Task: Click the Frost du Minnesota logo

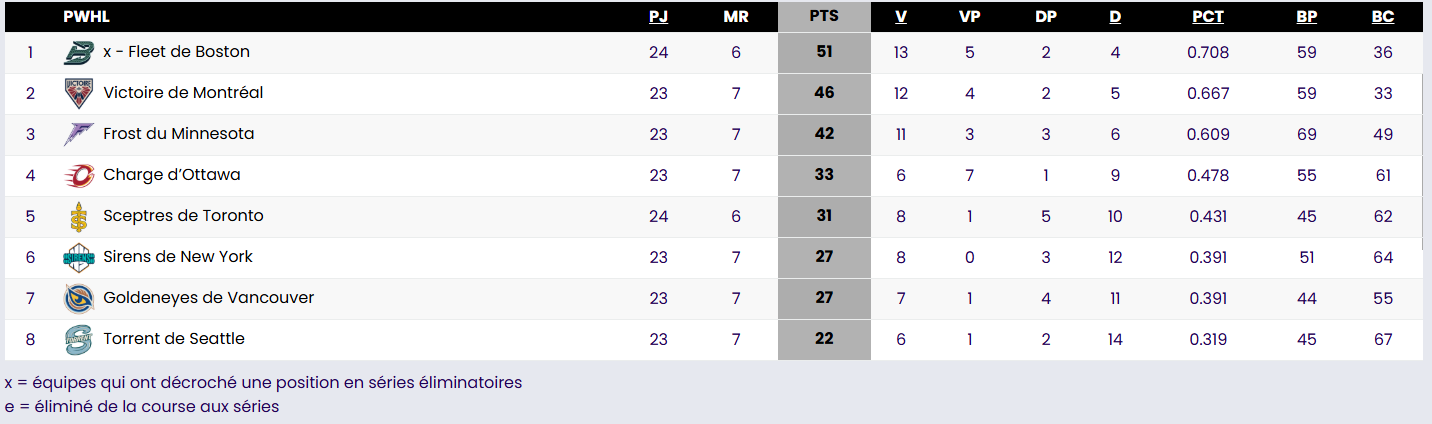Action: tap(78, 134)
